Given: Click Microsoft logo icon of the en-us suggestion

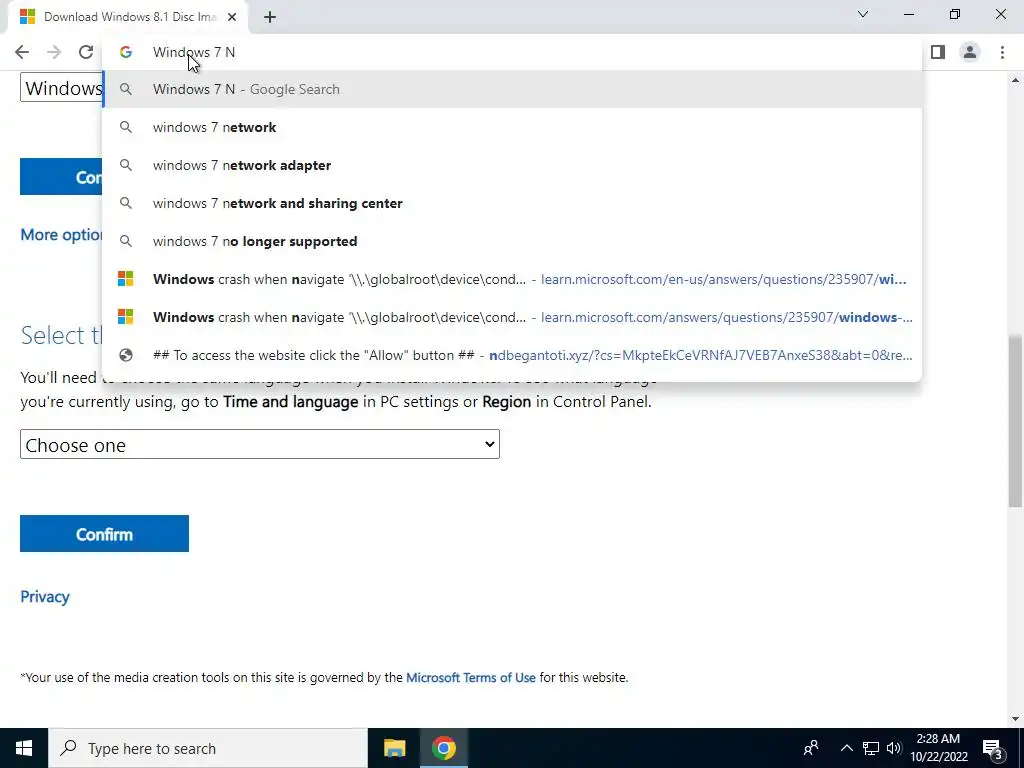Looking at the screenshot, I should coord(125,280).
